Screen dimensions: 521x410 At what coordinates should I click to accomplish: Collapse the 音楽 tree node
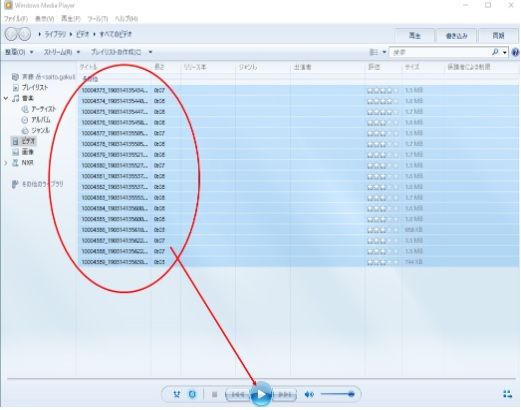(6, 98)
